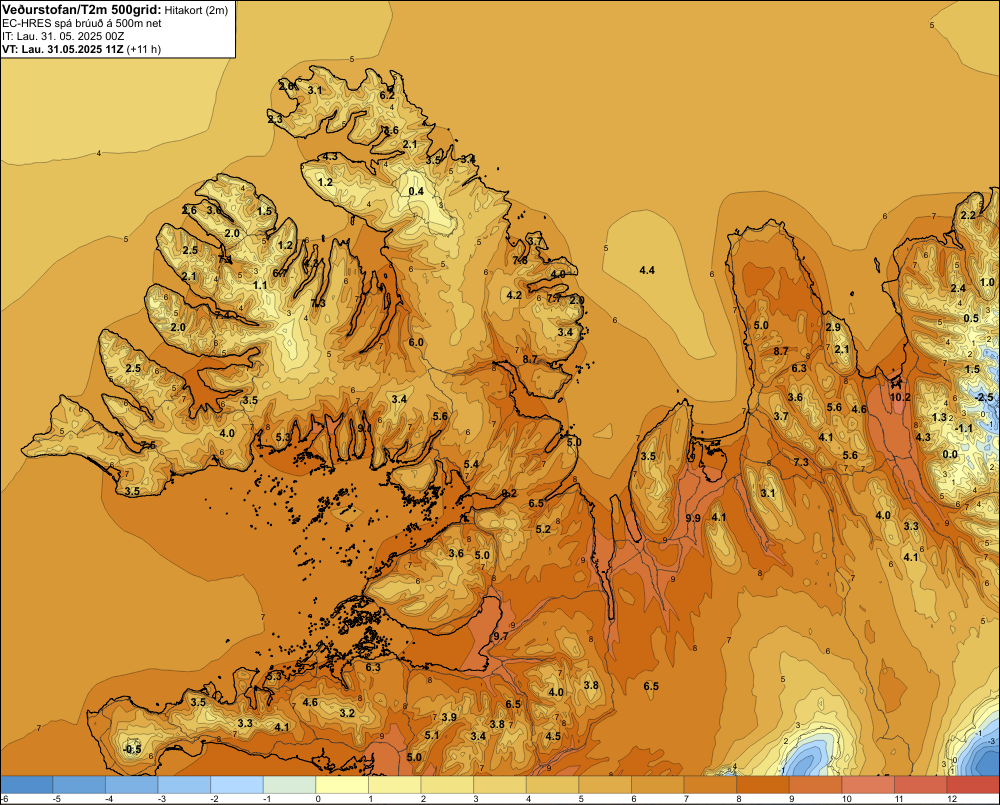This screenshot has height=805, width=1000.
Task: Click the 0.0 temperature label
Action: [x=950, y=454]
